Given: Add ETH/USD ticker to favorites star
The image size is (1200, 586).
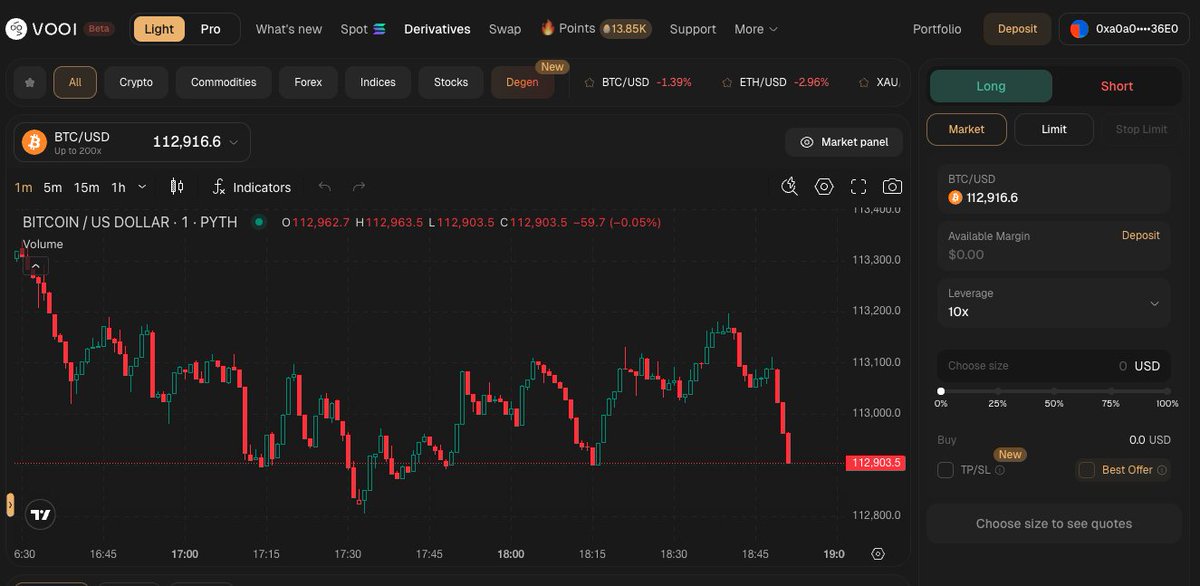Looking at the screenshot, I should 727,82.
